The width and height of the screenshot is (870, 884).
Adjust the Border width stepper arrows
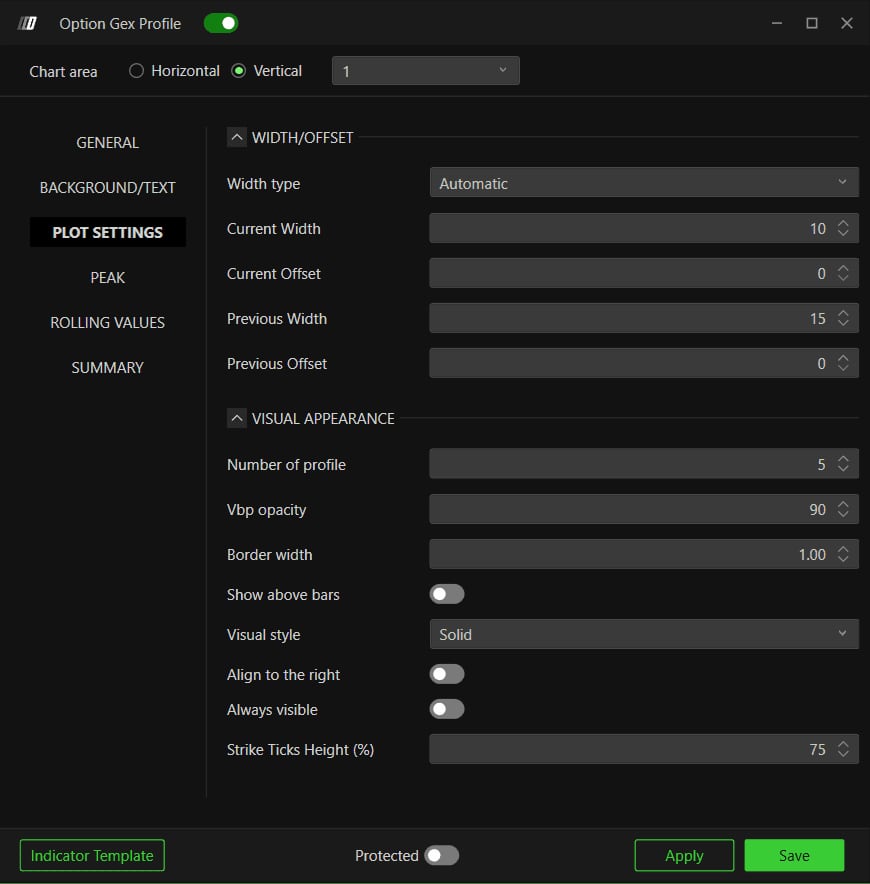pos(843,554)
